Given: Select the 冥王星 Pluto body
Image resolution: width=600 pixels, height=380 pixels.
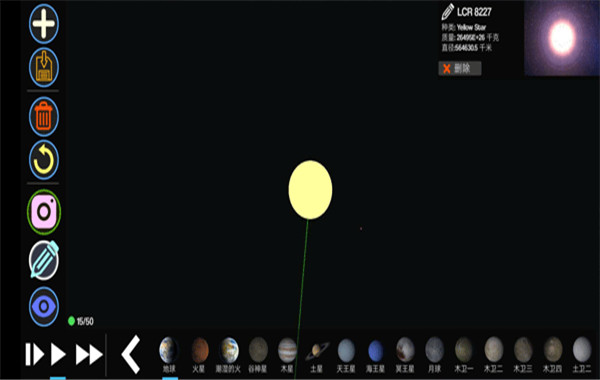Looking at the screenshot, I should [x=405, y=355].
